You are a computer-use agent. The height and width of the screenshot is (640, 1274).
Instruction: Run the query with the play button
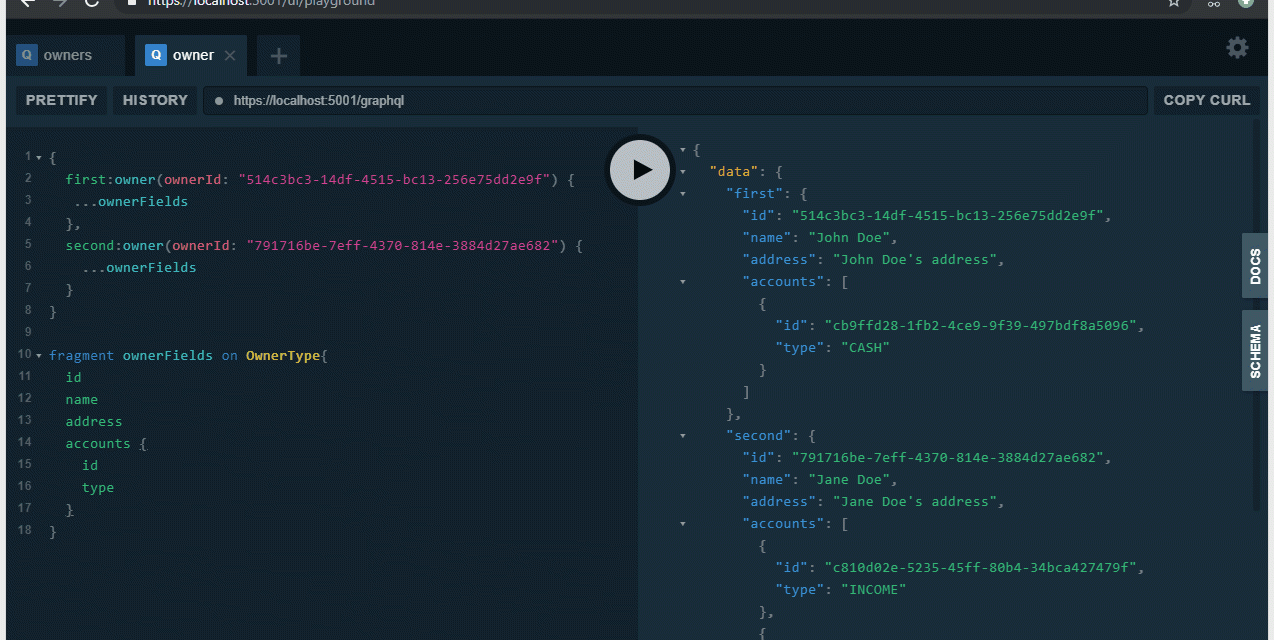pyautogui.click(x=642, y=170)
